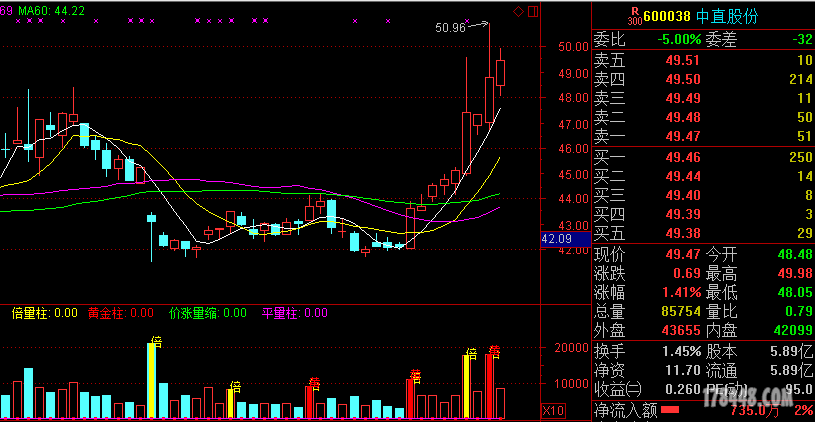Click the 平量柱: 0.00 indicator label
Image resolution: width=815 pixels, height=422 pixels.
click(x=294, y=313)
